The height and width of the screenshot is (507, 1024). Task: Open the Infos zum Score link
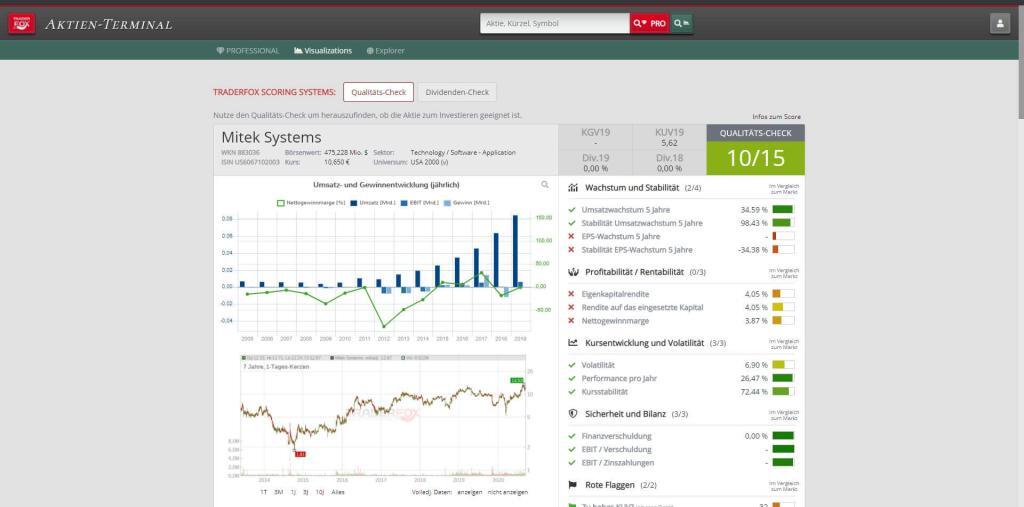[x=776, y=116]
